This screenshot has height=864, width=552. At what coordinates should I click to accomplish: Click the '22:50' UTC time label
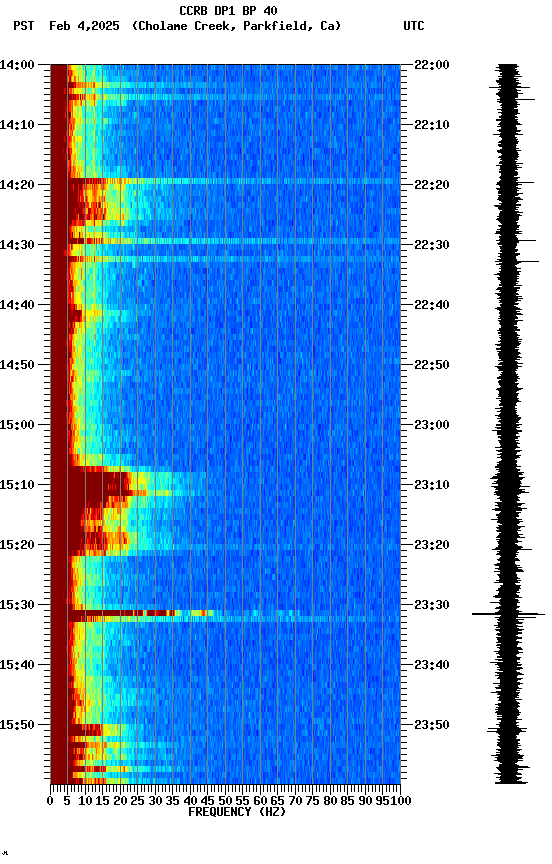(432, 365)
